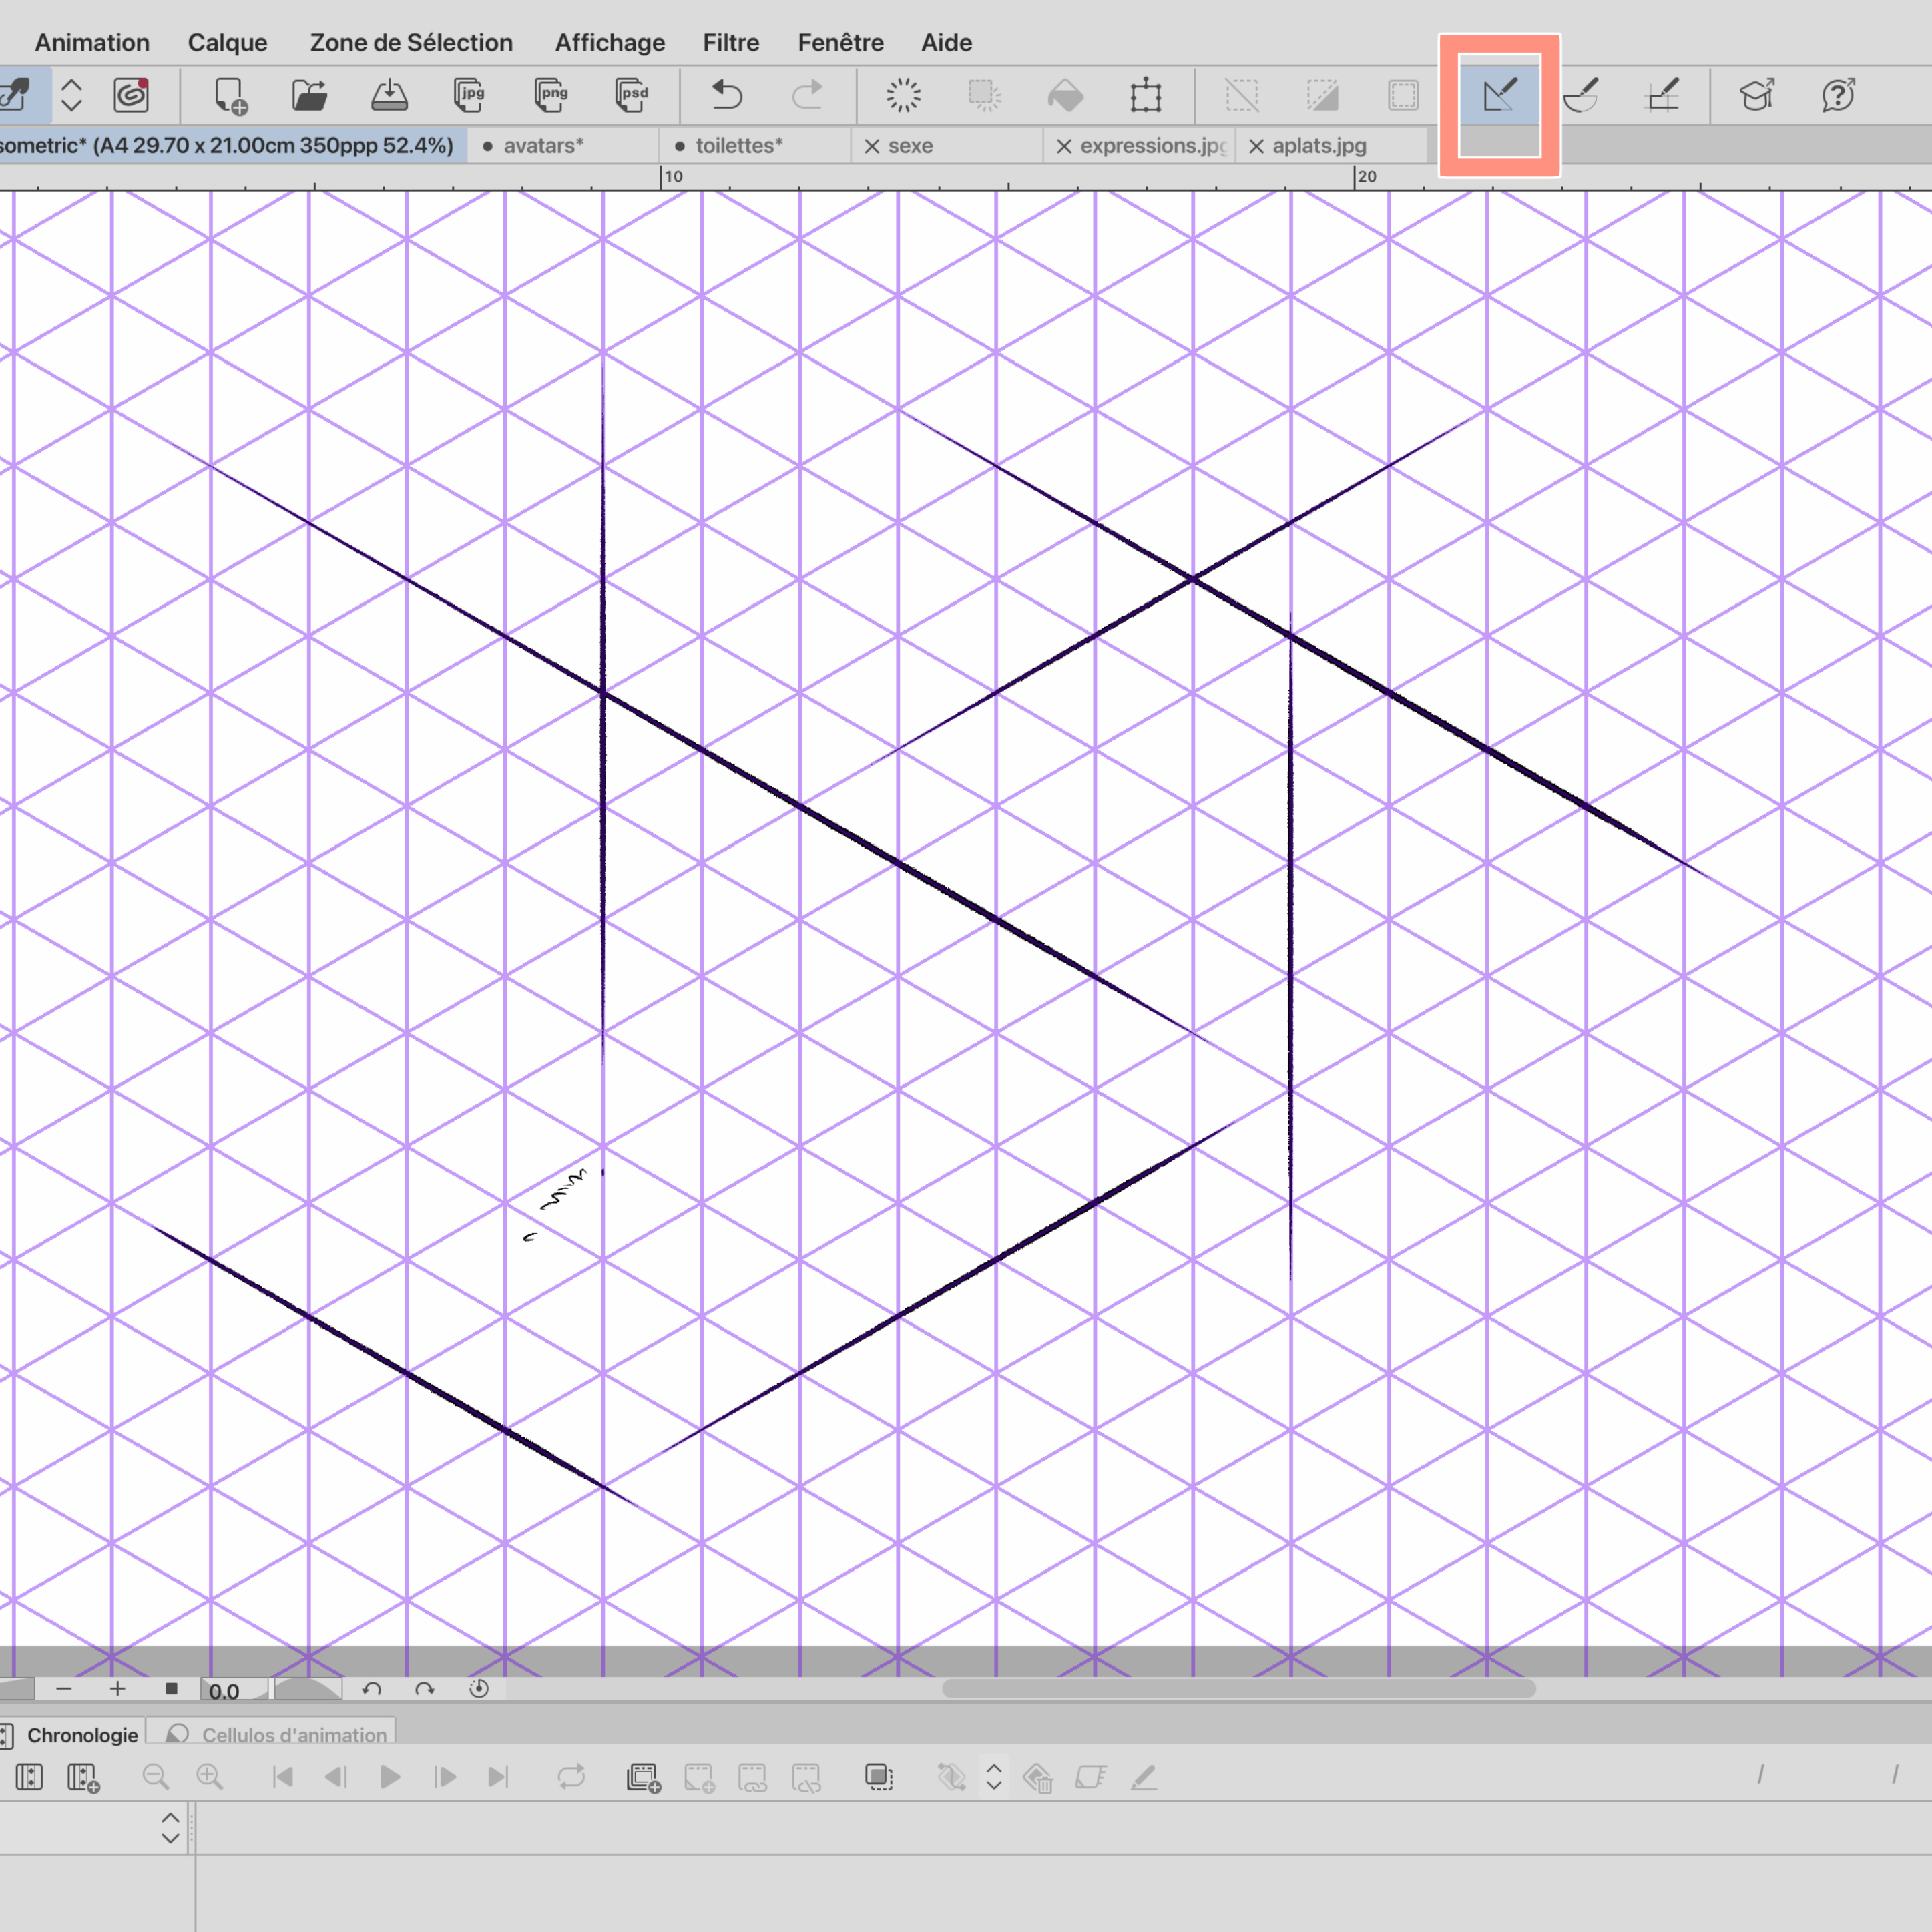Click the Scale/Rotate transform icon
The width and height of the screenshot is (1932, 1932).
(1146, 96)
